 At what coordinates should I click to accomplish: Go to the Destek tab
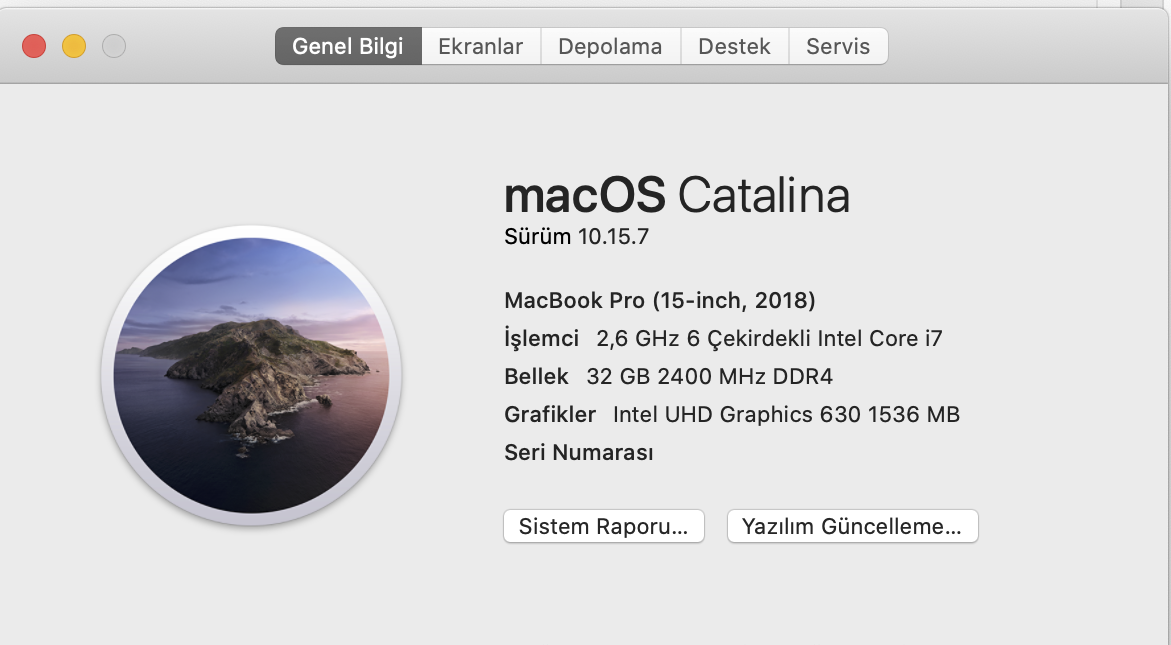coord(734,46)
